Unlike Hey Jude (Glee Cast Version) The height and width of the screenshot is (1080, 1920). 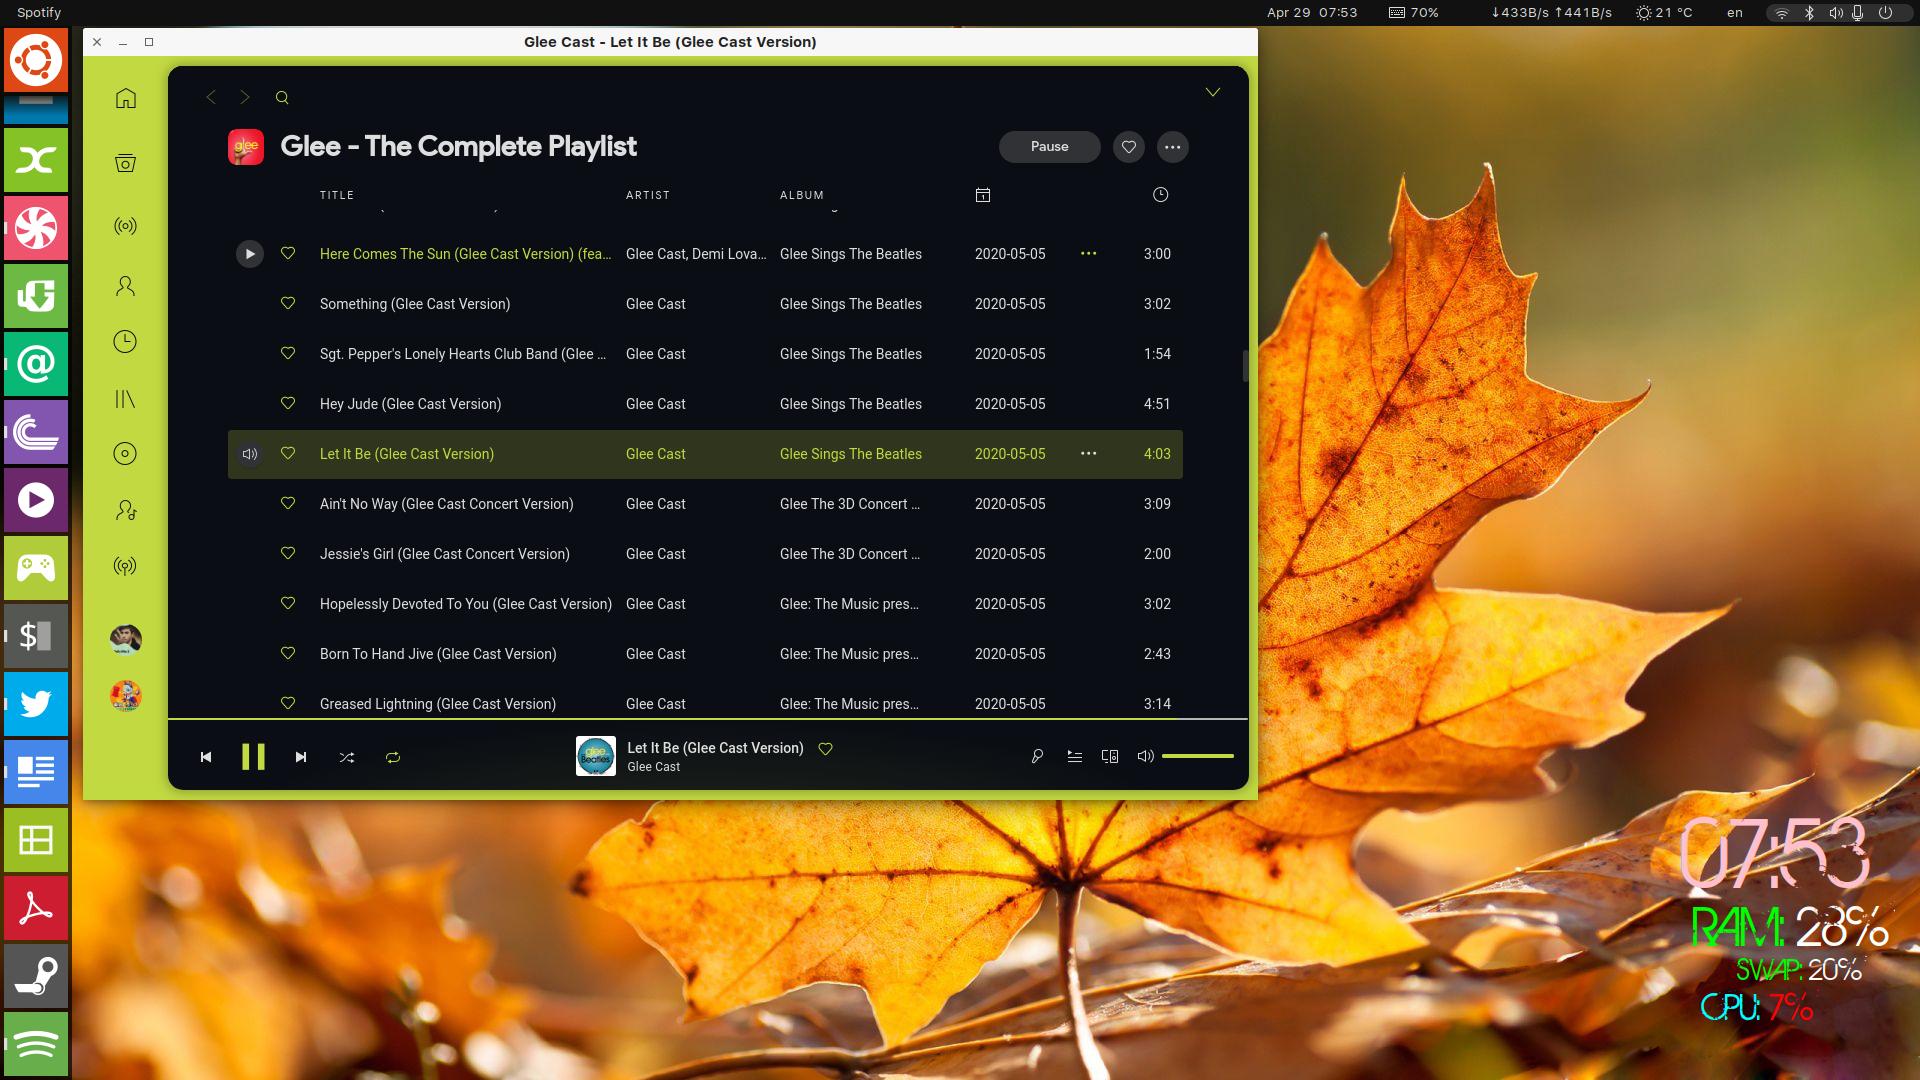tap(288, 403)
